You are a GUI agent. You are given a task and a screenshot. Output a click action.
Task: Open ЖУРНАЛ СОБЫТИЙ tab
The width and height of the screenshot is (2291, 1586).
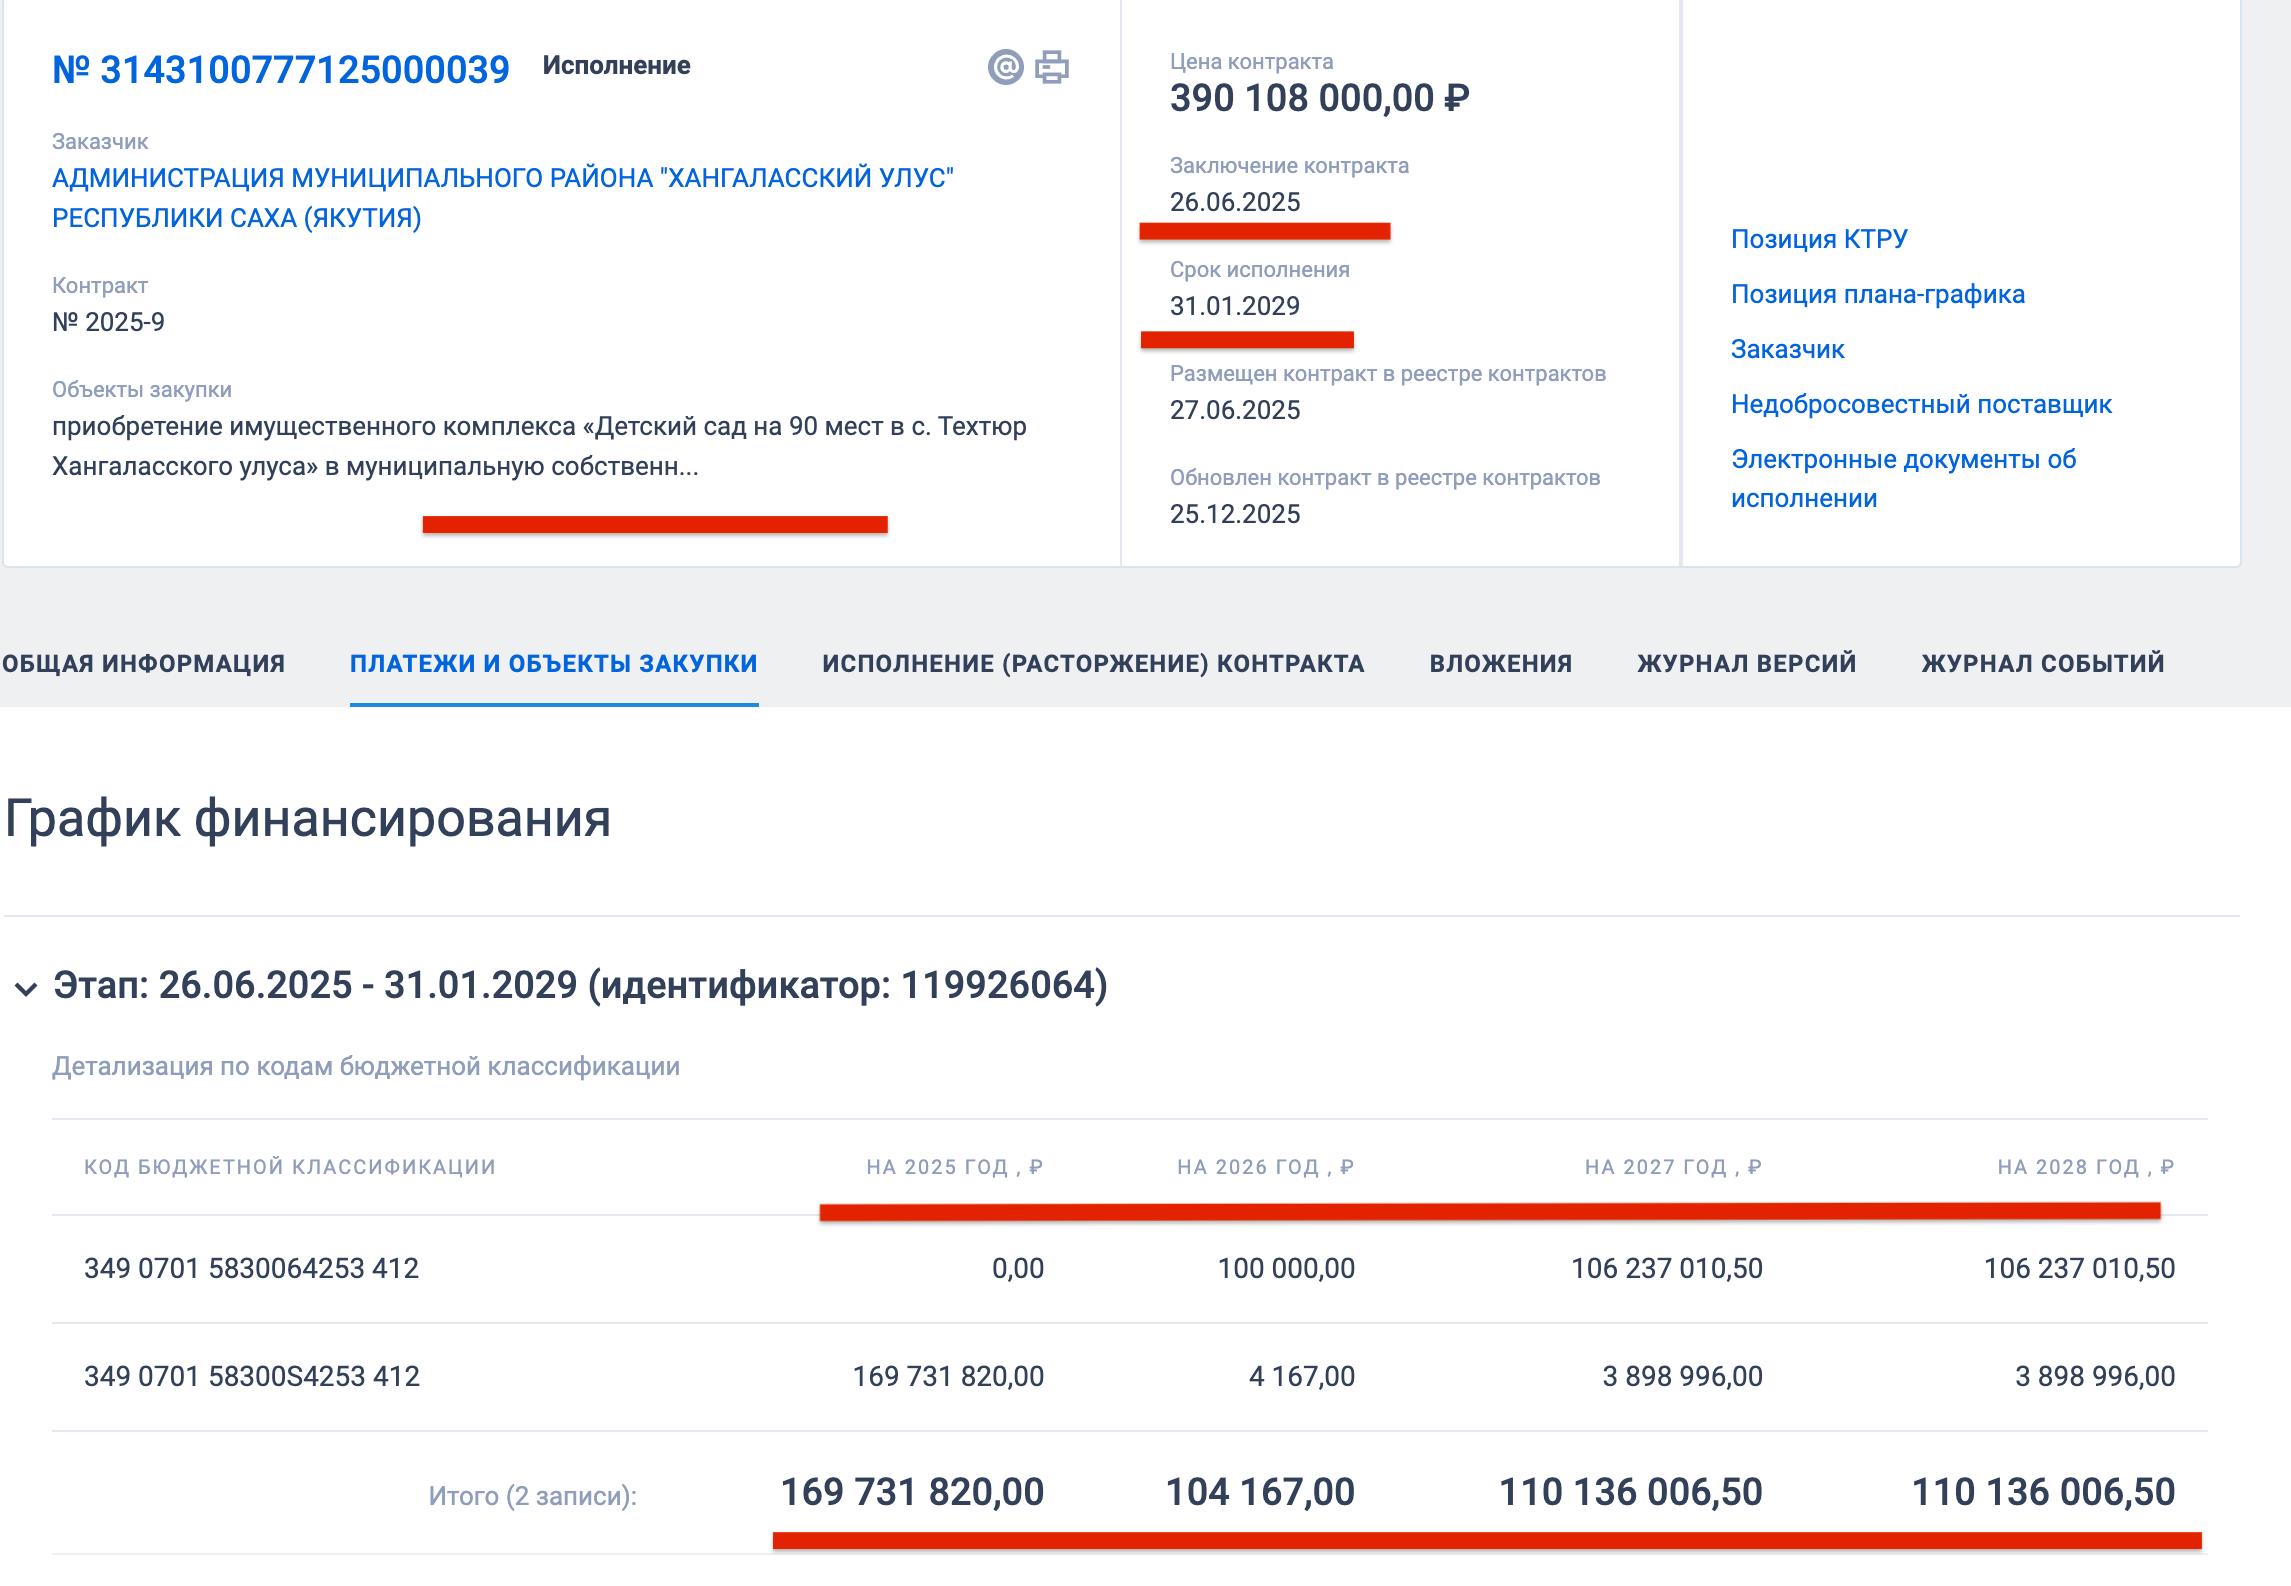coord(2042,663)
